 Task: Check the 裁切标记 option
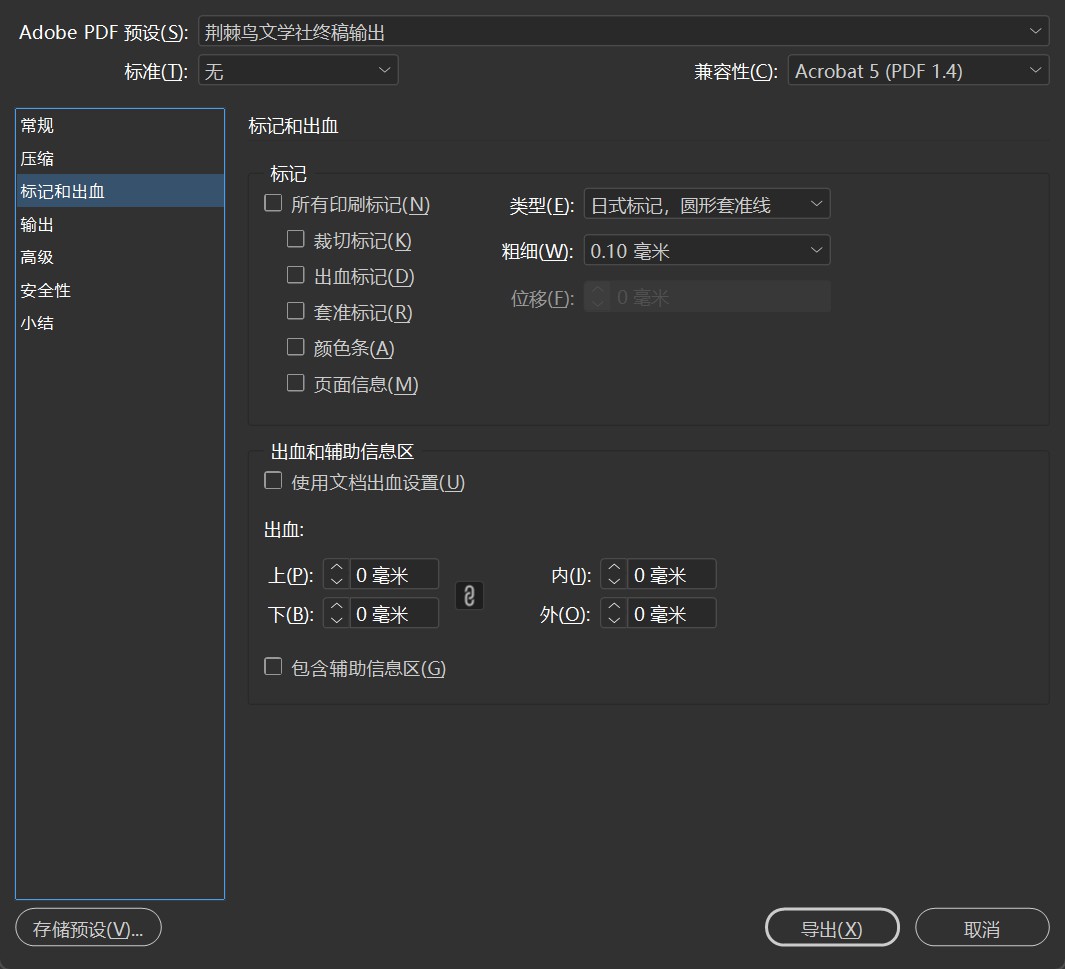[295, 238]
